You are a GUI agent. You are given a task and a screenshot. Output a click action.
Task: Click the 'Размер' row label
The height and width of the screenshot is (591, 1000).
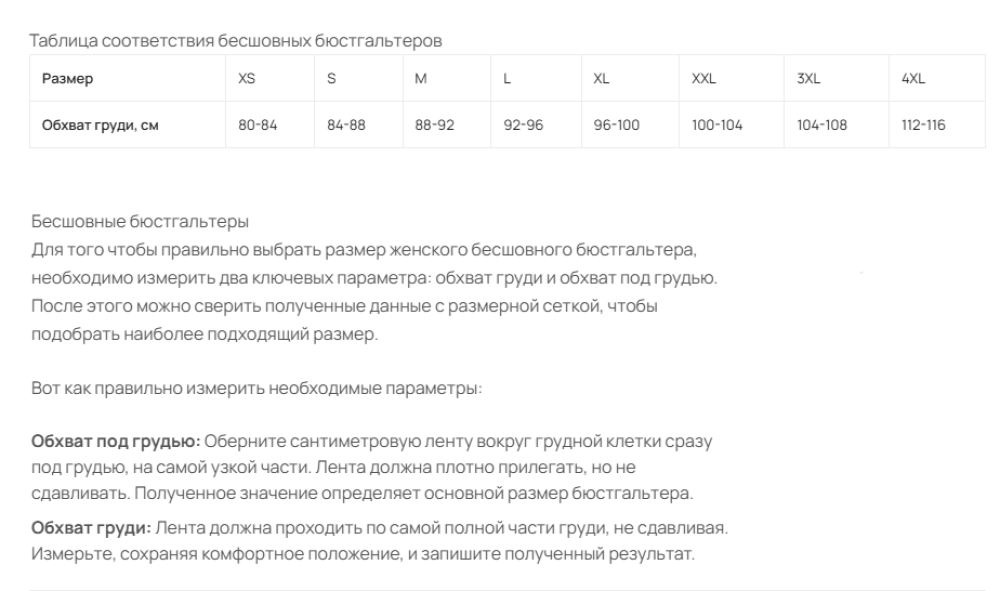(68, 78)
